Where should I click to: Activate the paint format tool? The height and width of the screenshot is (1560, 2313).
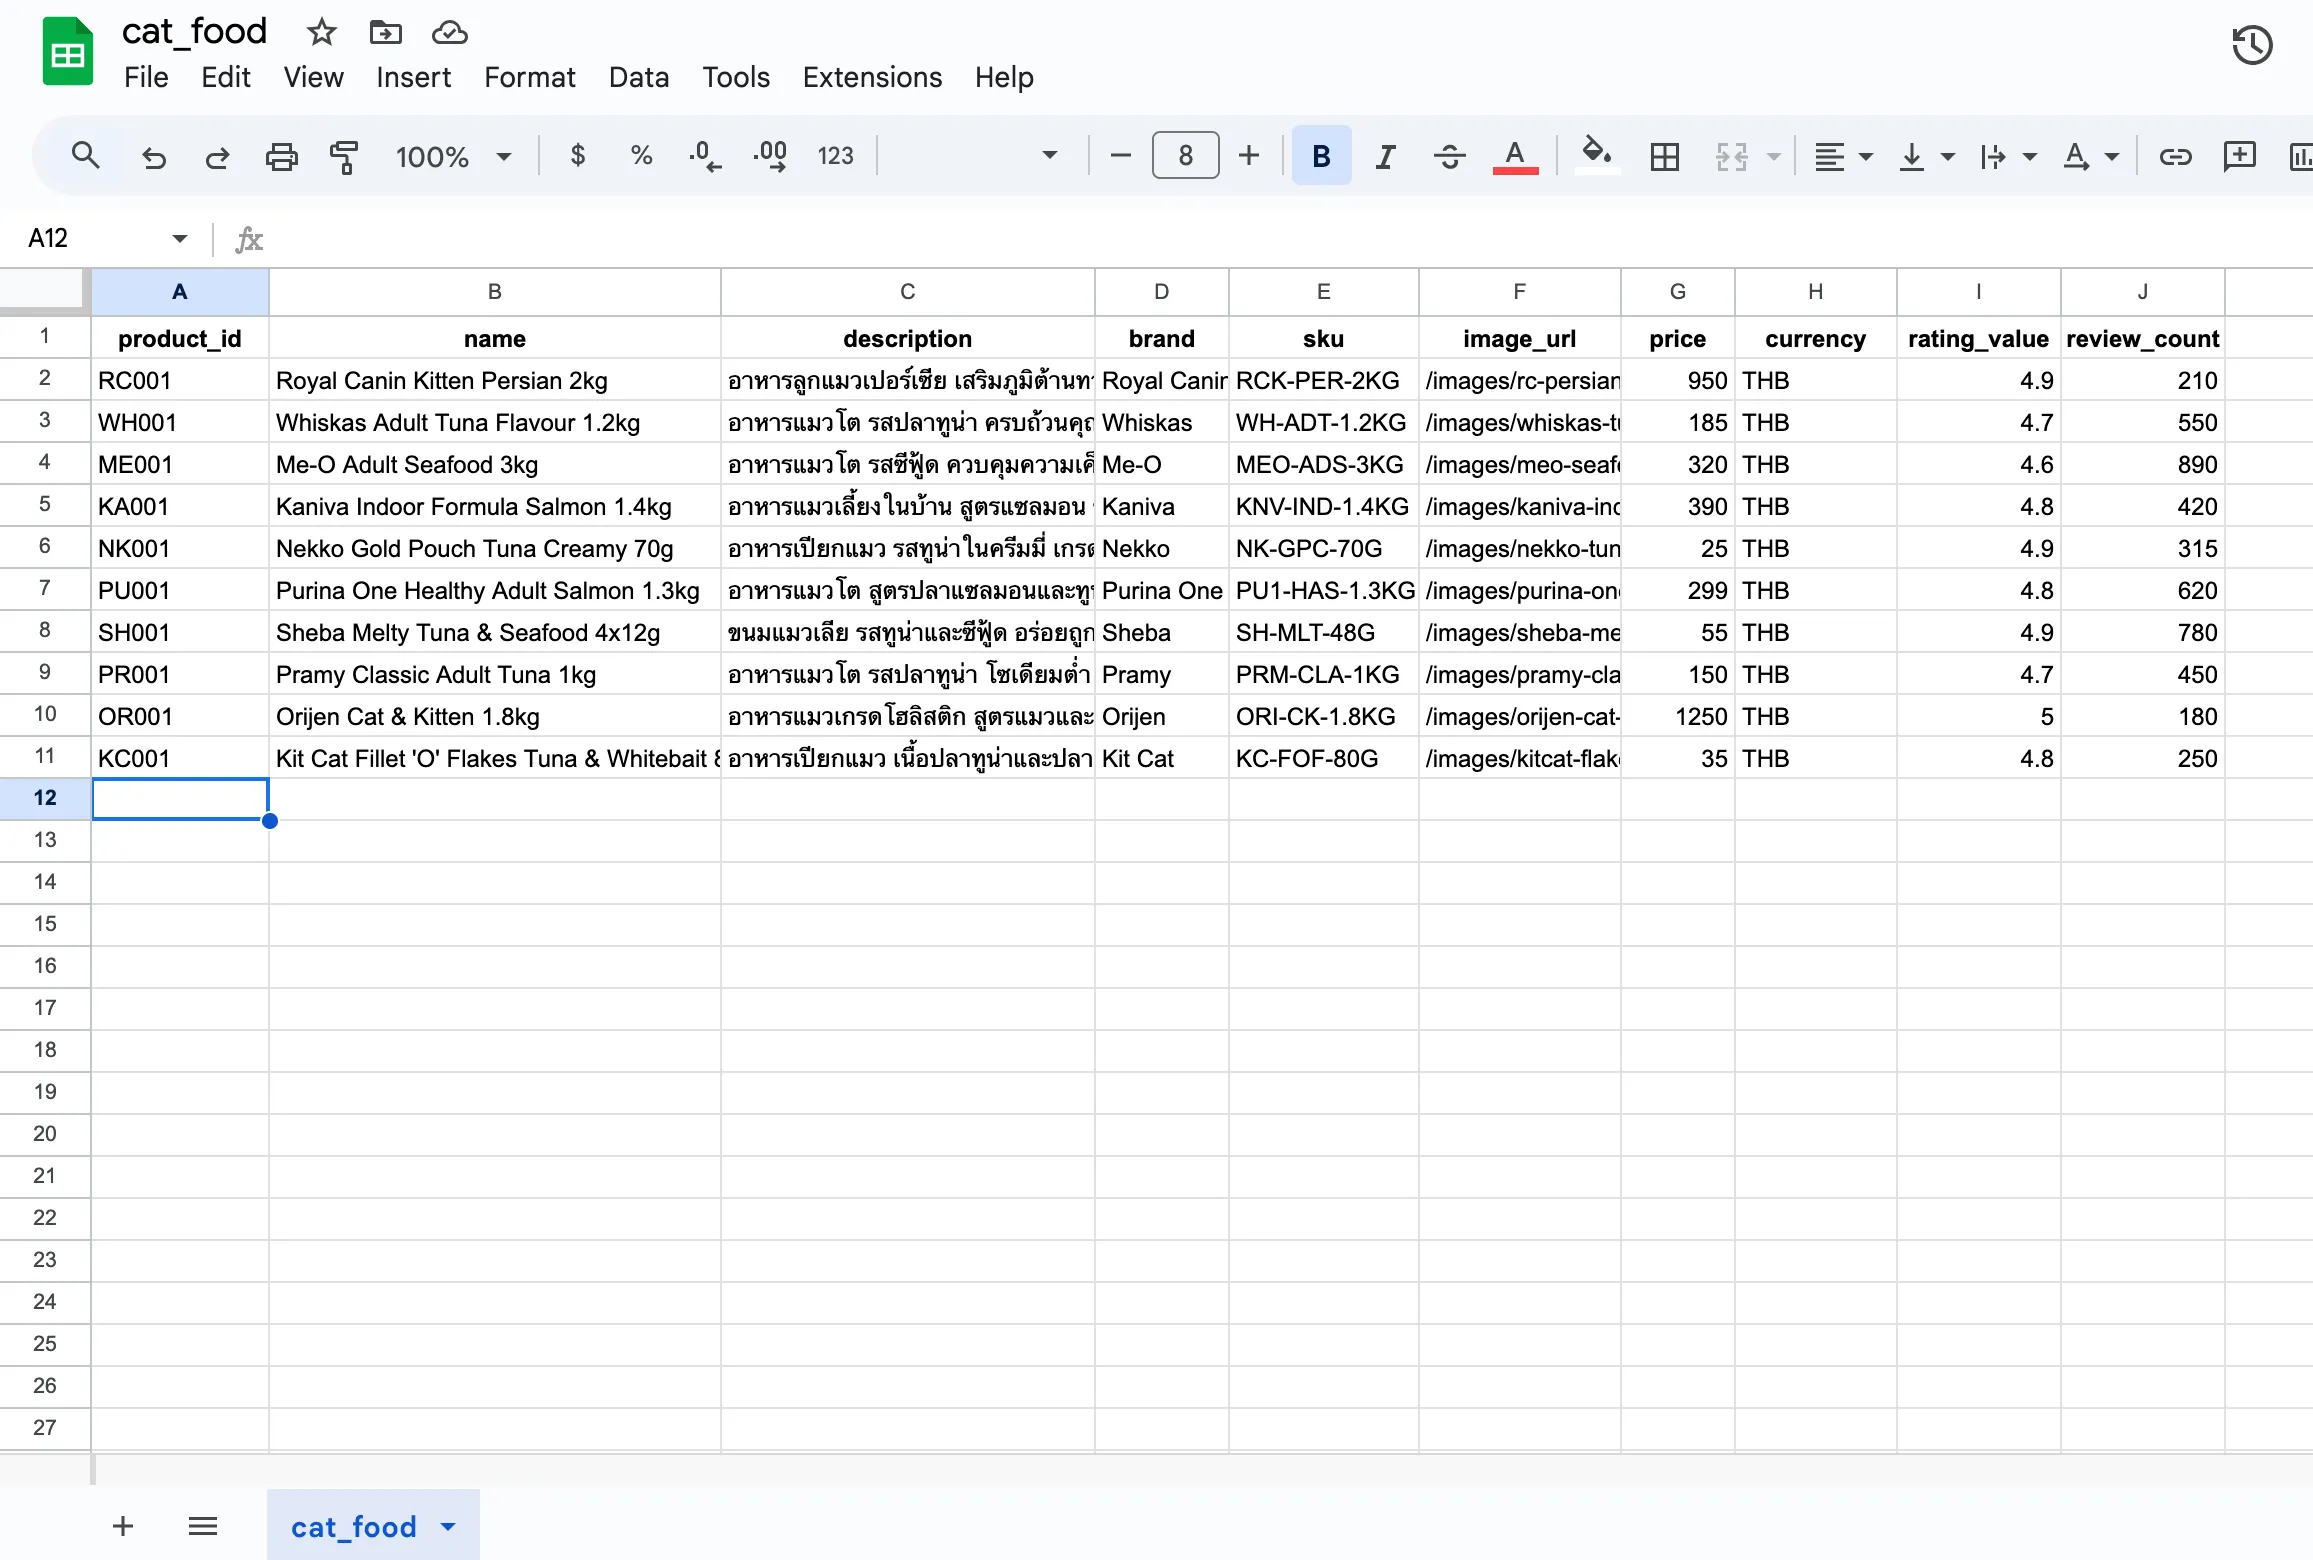[x=343, y=157]
